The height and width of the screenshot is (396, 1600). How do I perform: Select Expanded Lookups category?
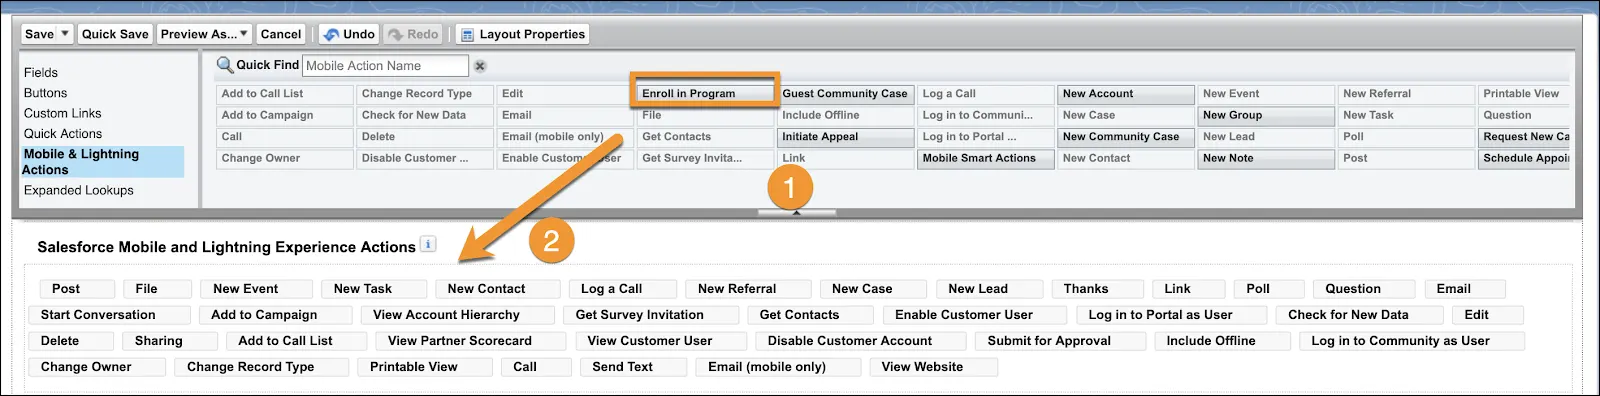coord(79,190)
